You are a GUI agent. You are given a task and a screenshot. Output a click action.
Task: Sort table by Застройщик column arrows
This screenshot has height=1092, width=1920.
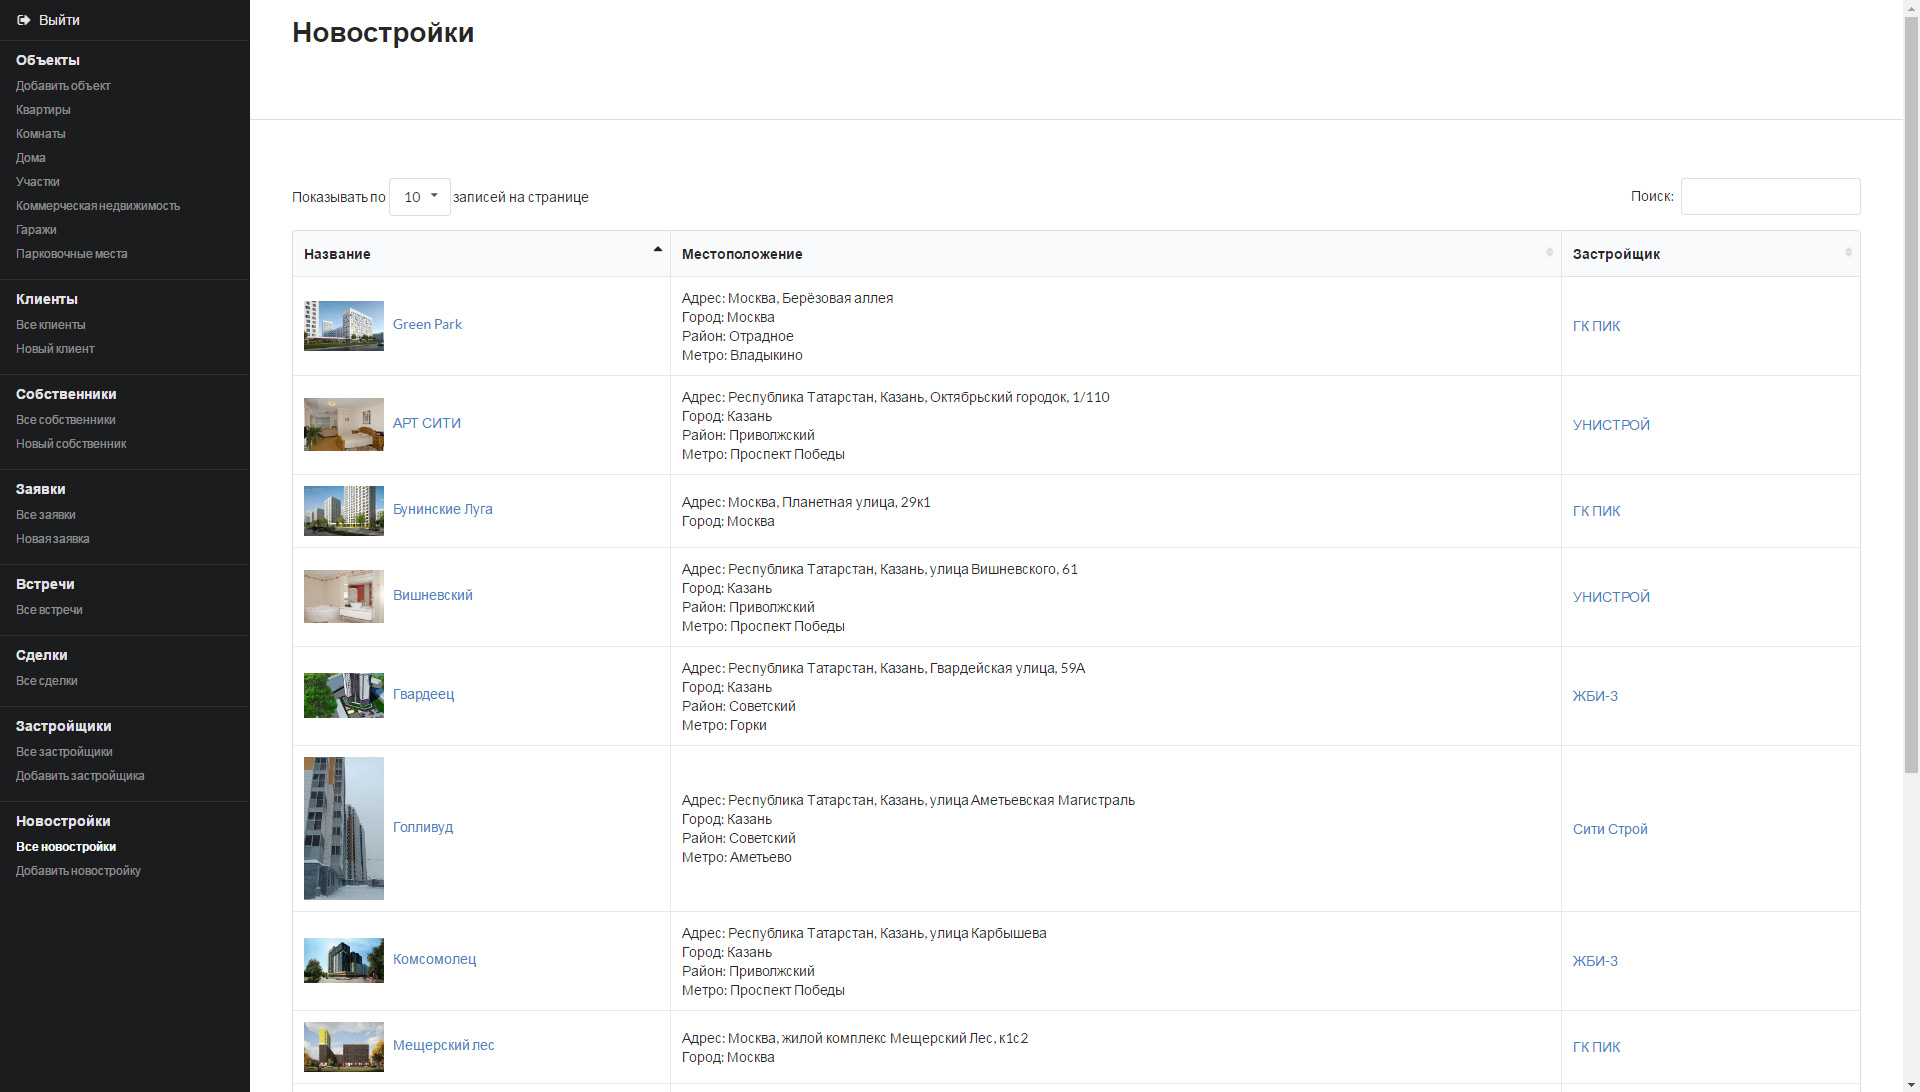pos(1848,253)
